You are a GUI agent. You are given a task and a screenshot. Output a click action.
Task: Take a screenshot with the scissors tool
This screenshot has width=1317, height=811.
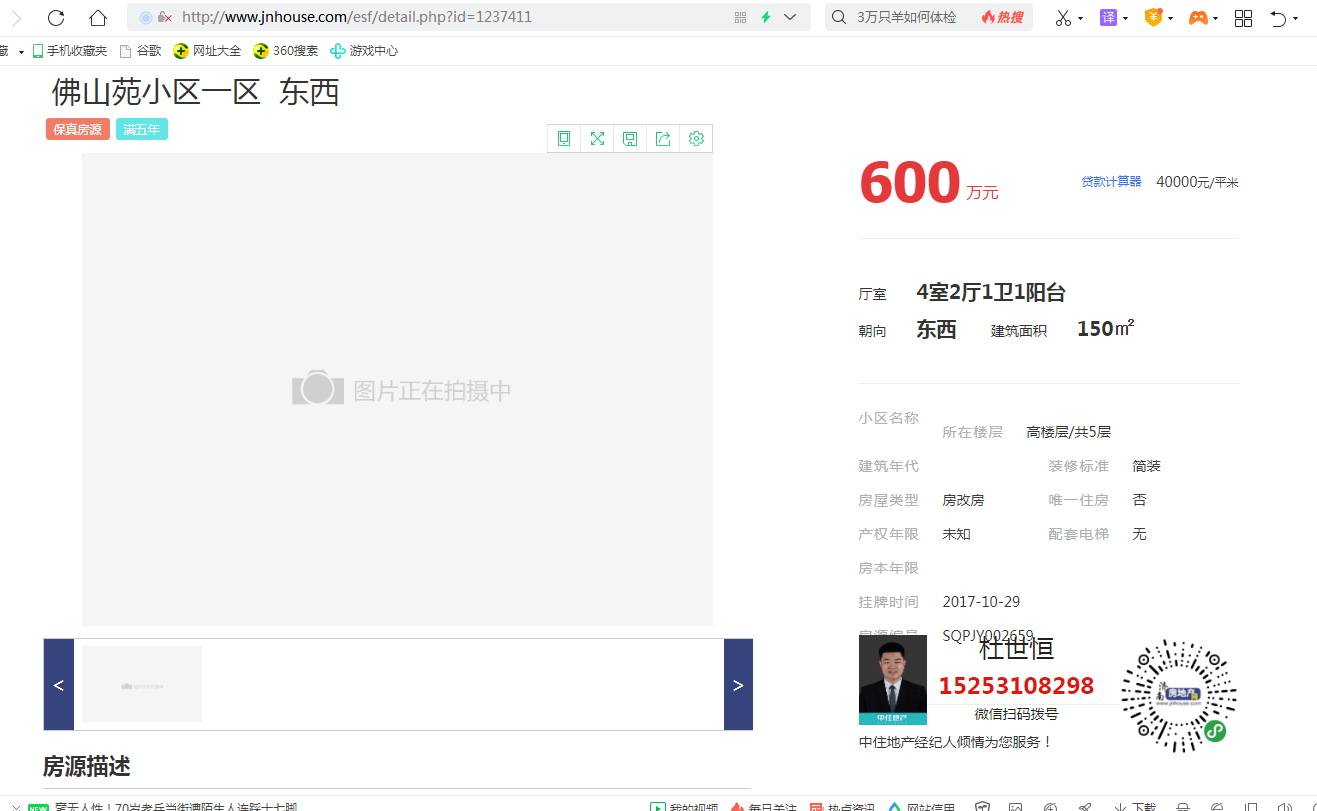pyautogui.click(x=1063, y=17)
